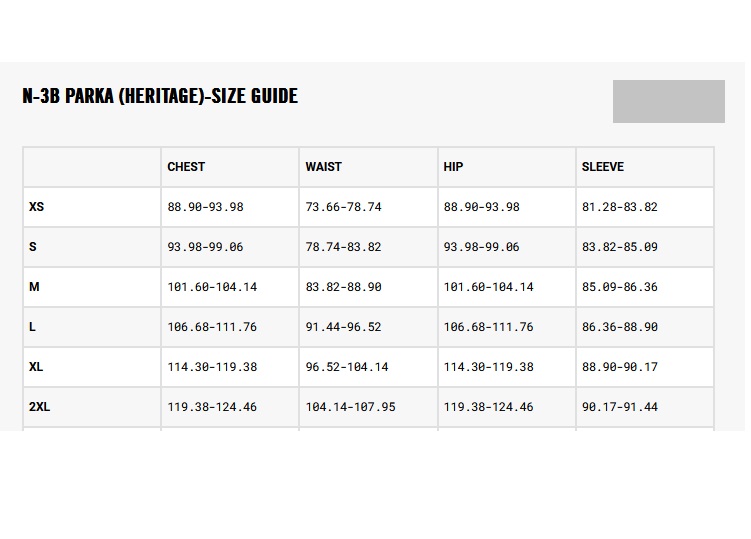Click L sleeve value 86.36-88.90
The height and width of the screenshot is (539, 751).
click(619, 327)
